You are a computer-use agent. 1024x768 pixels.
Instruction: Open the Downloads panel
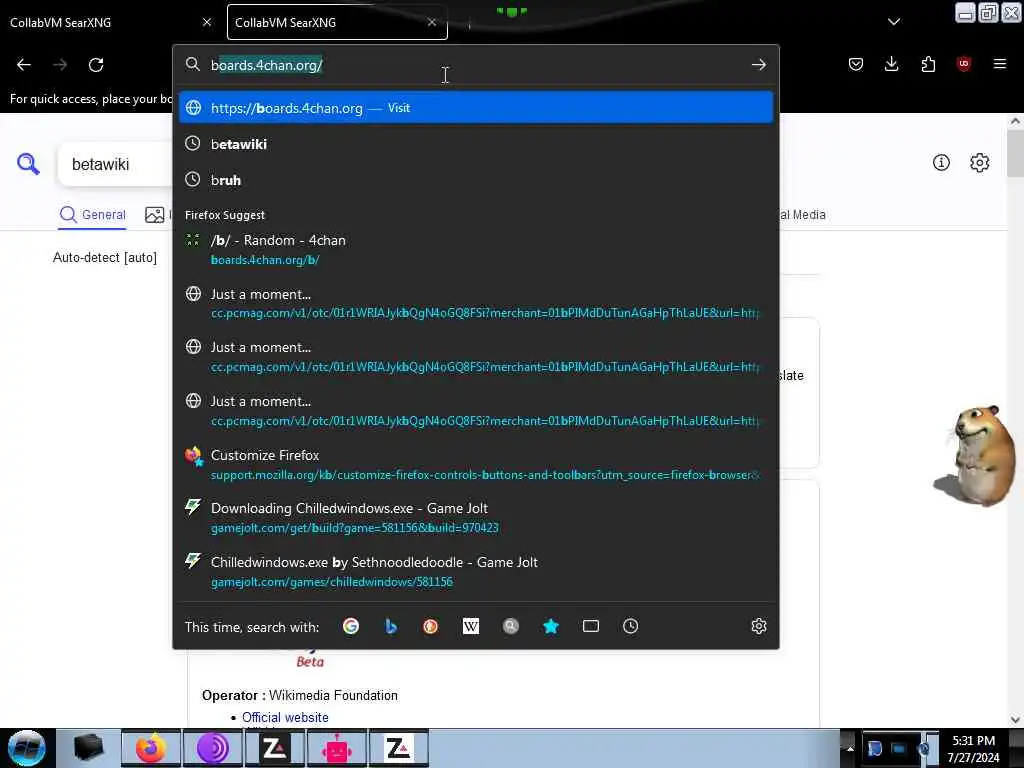click(x=891, y=64)
